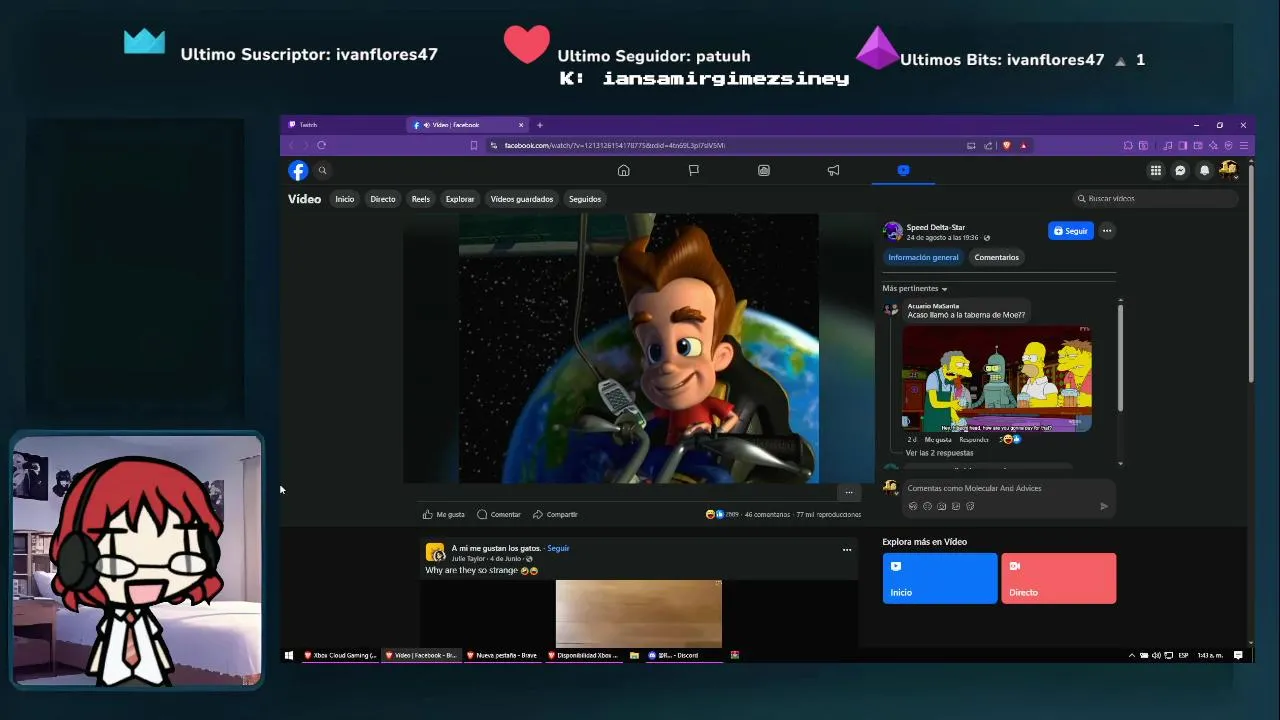
Task: Open the Pages flag icon
Action: tap(693, 170)
